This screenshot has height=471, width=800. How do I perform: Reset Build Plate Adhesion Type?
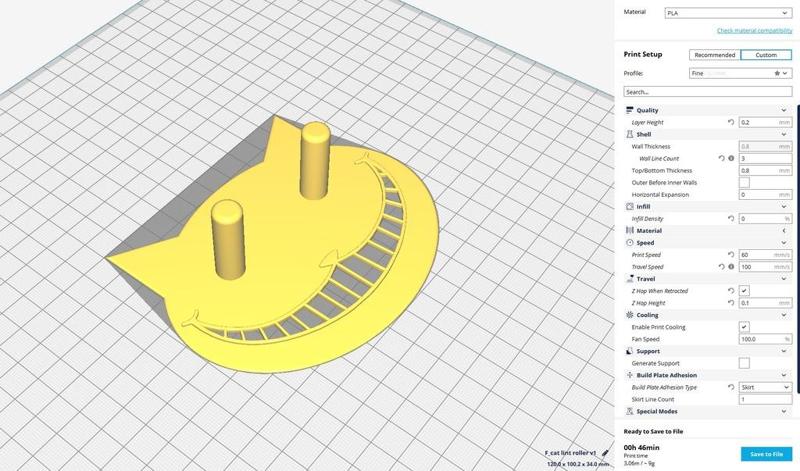(731, 387)
